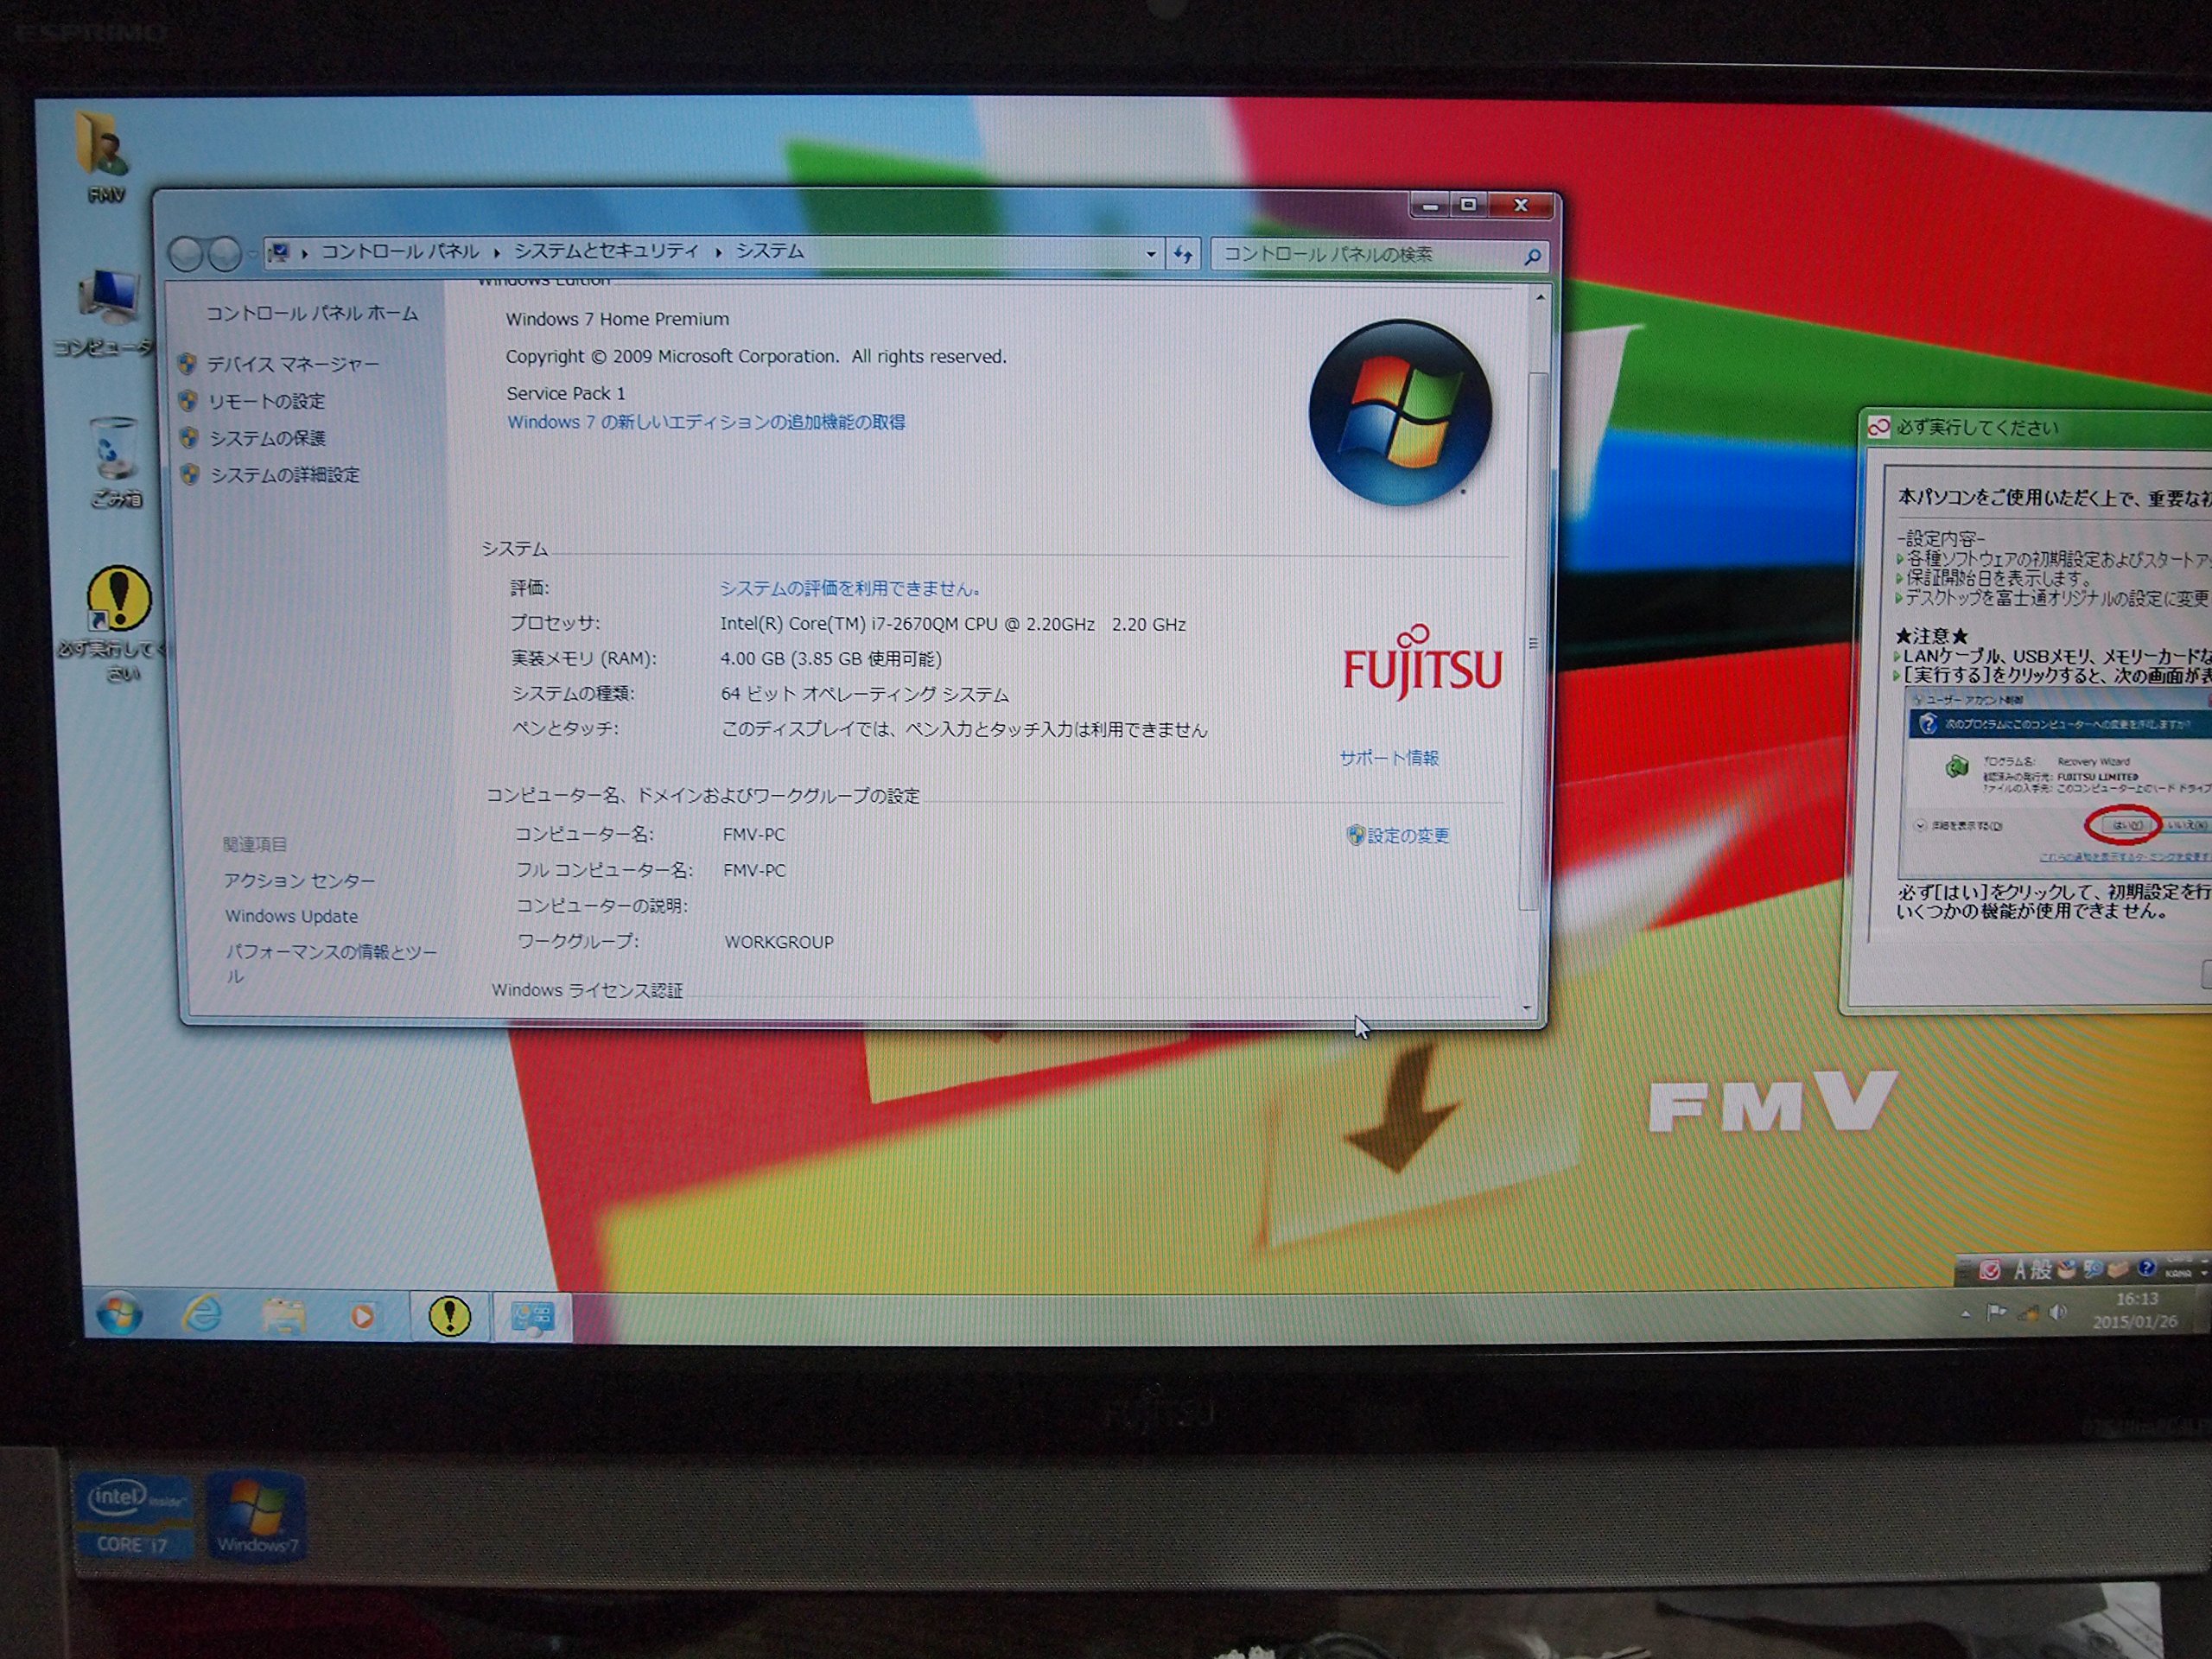This screenshot has width=2212, height=1659.
Task: Select システムとセキュリティ breadcrumb segment
Action: (606, 251)
